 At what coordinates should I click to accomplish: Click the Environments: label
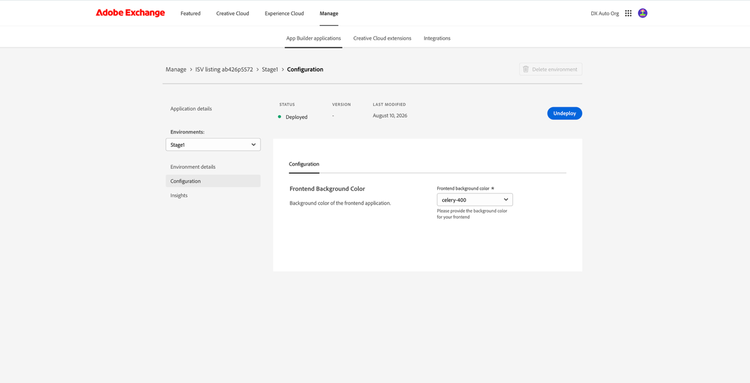(x=188, y=132)
